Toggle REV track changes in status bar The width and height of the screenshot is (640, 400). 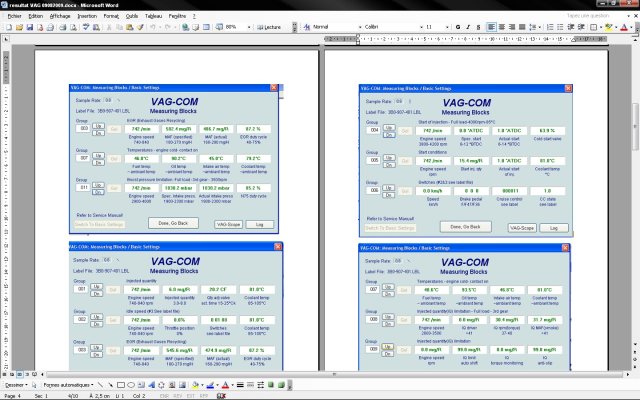tap(178, 396)
